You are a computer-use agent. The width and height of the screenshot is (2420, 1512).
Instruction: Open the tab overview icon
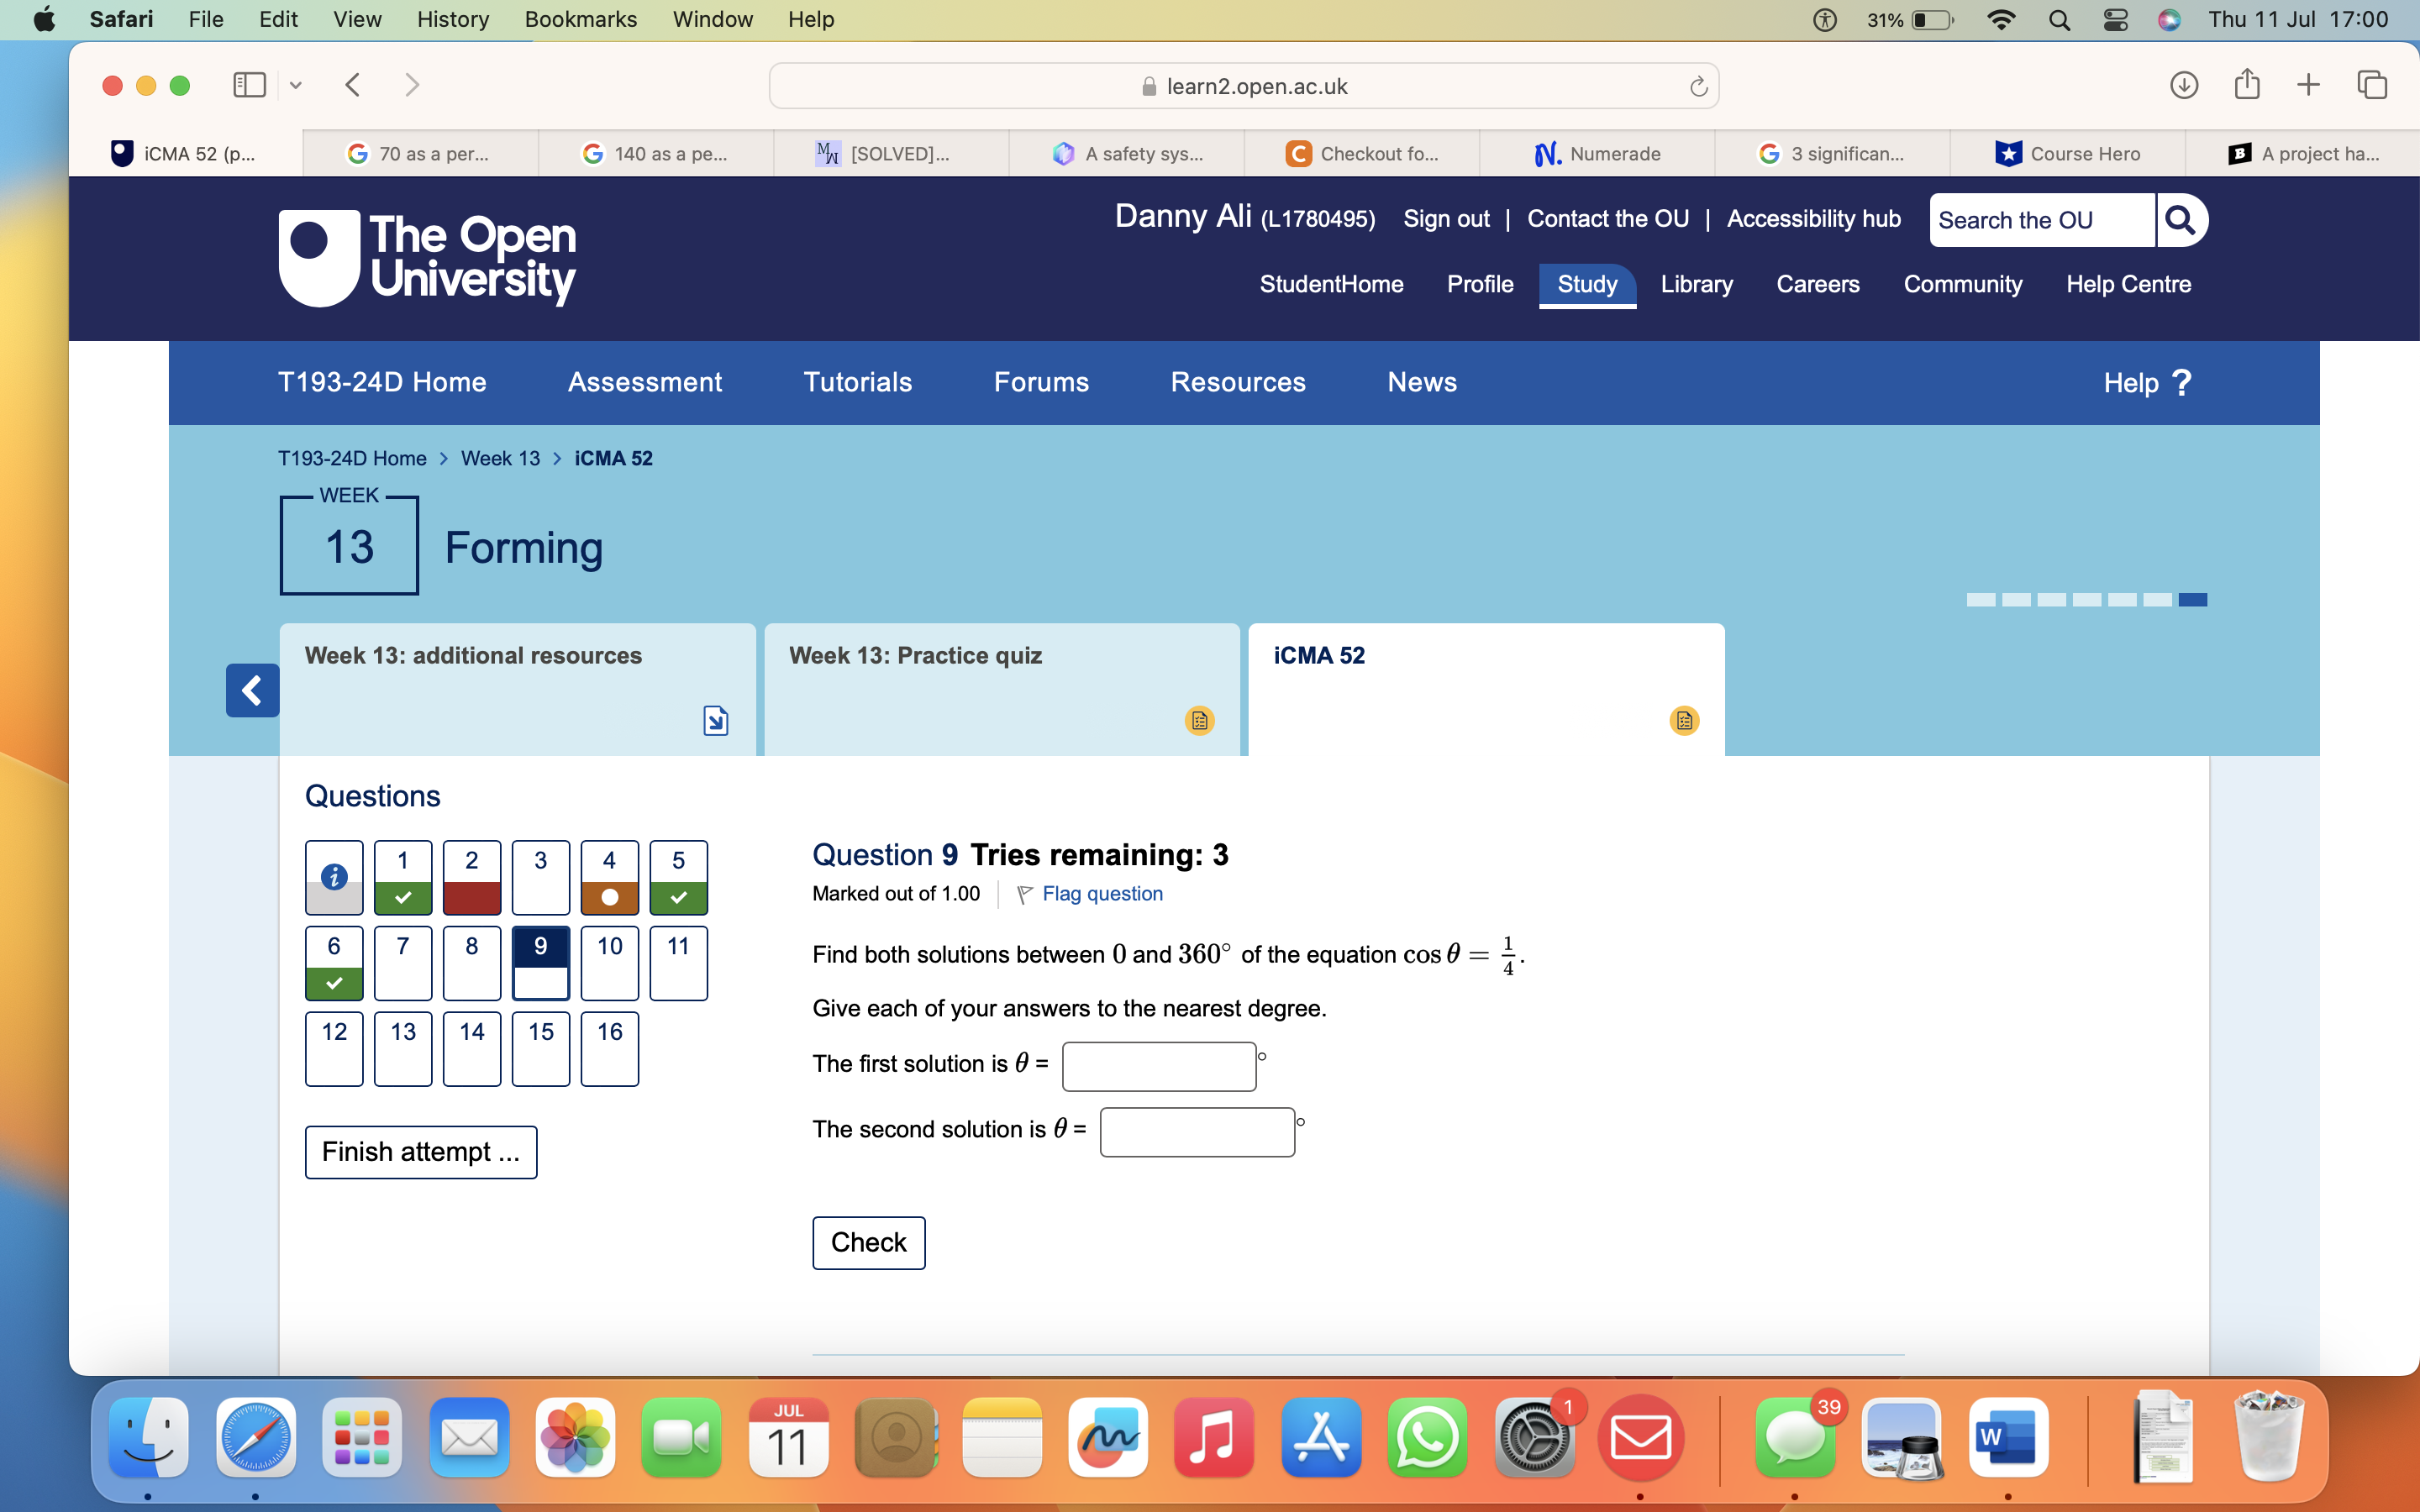click(2371, 85)
